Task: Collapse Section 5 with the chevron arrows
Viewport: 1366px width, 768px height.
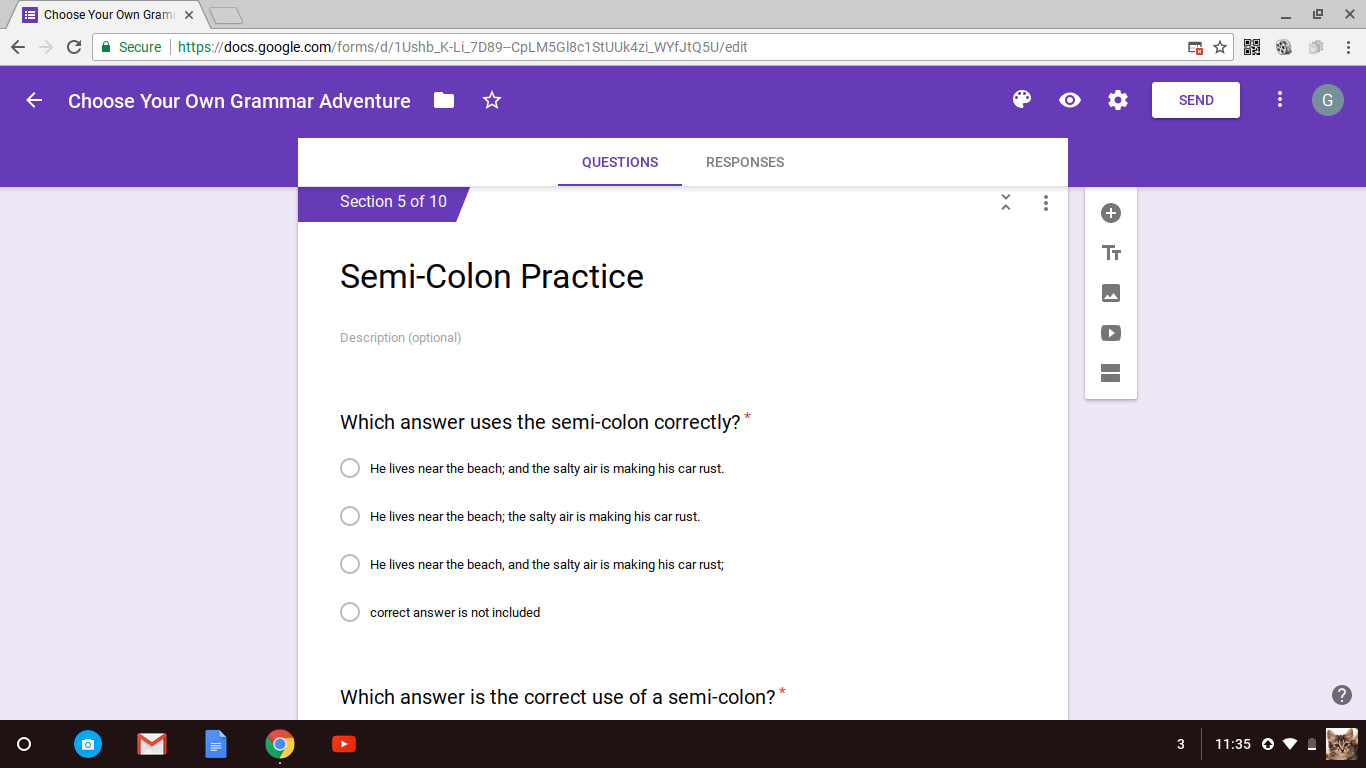Action: pyautogui.click(x=1006, y=202)
